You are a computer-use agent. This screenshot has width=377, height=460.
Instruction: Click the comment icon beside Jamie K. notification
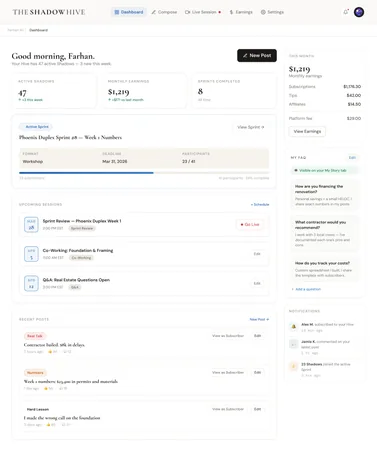click(x=293, y=344)
